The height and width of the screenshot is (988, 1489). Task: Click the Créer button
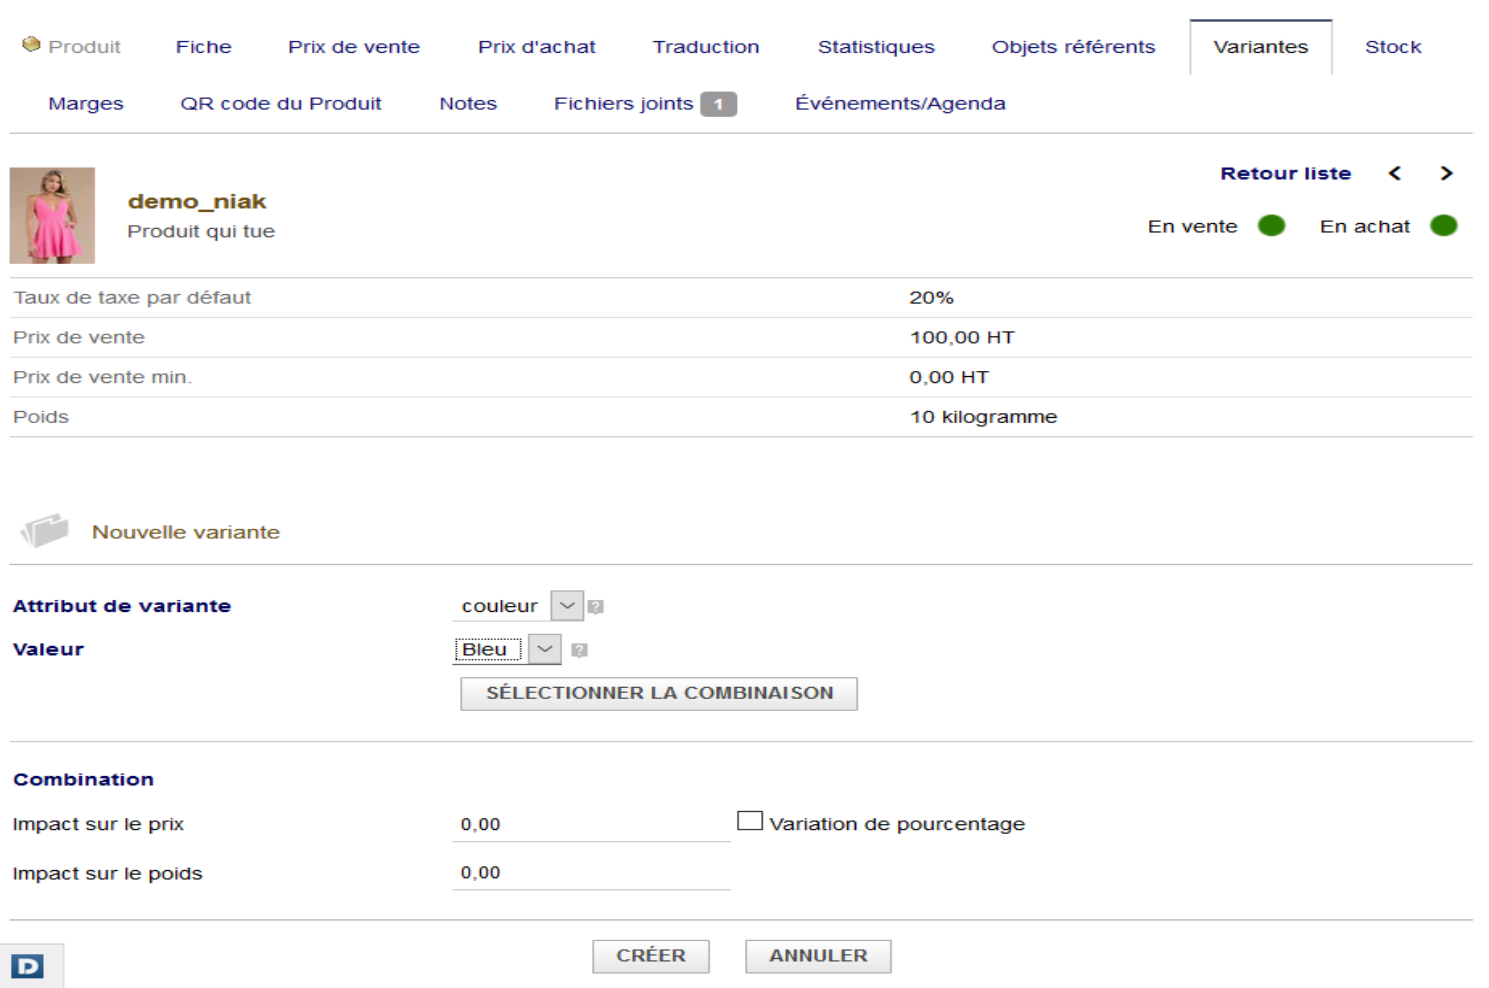point(651,956)
